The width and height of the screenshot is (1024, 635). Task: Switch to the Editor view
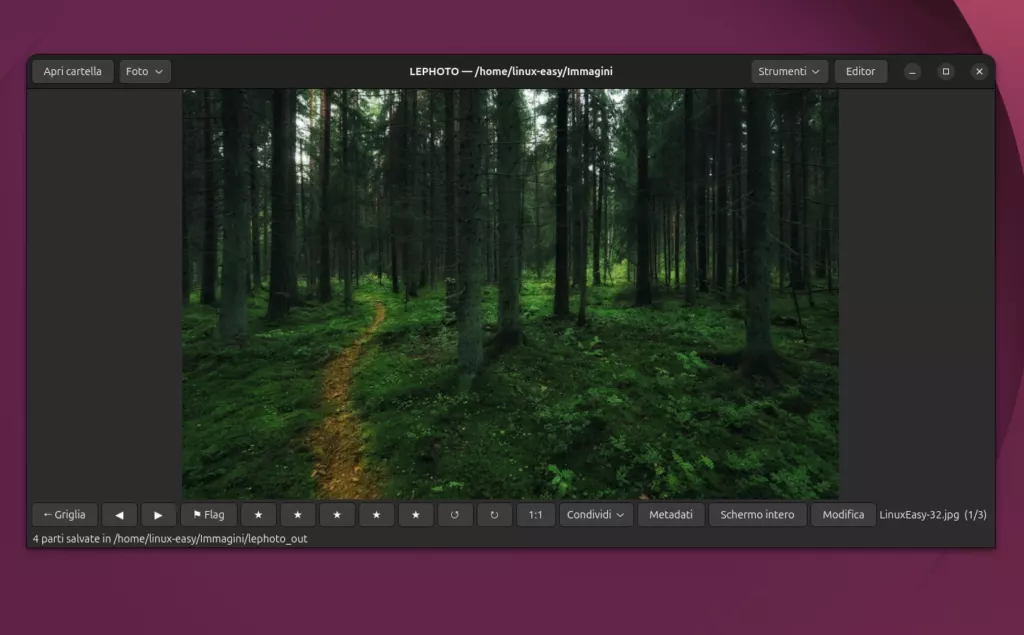(x=860, y=71)
